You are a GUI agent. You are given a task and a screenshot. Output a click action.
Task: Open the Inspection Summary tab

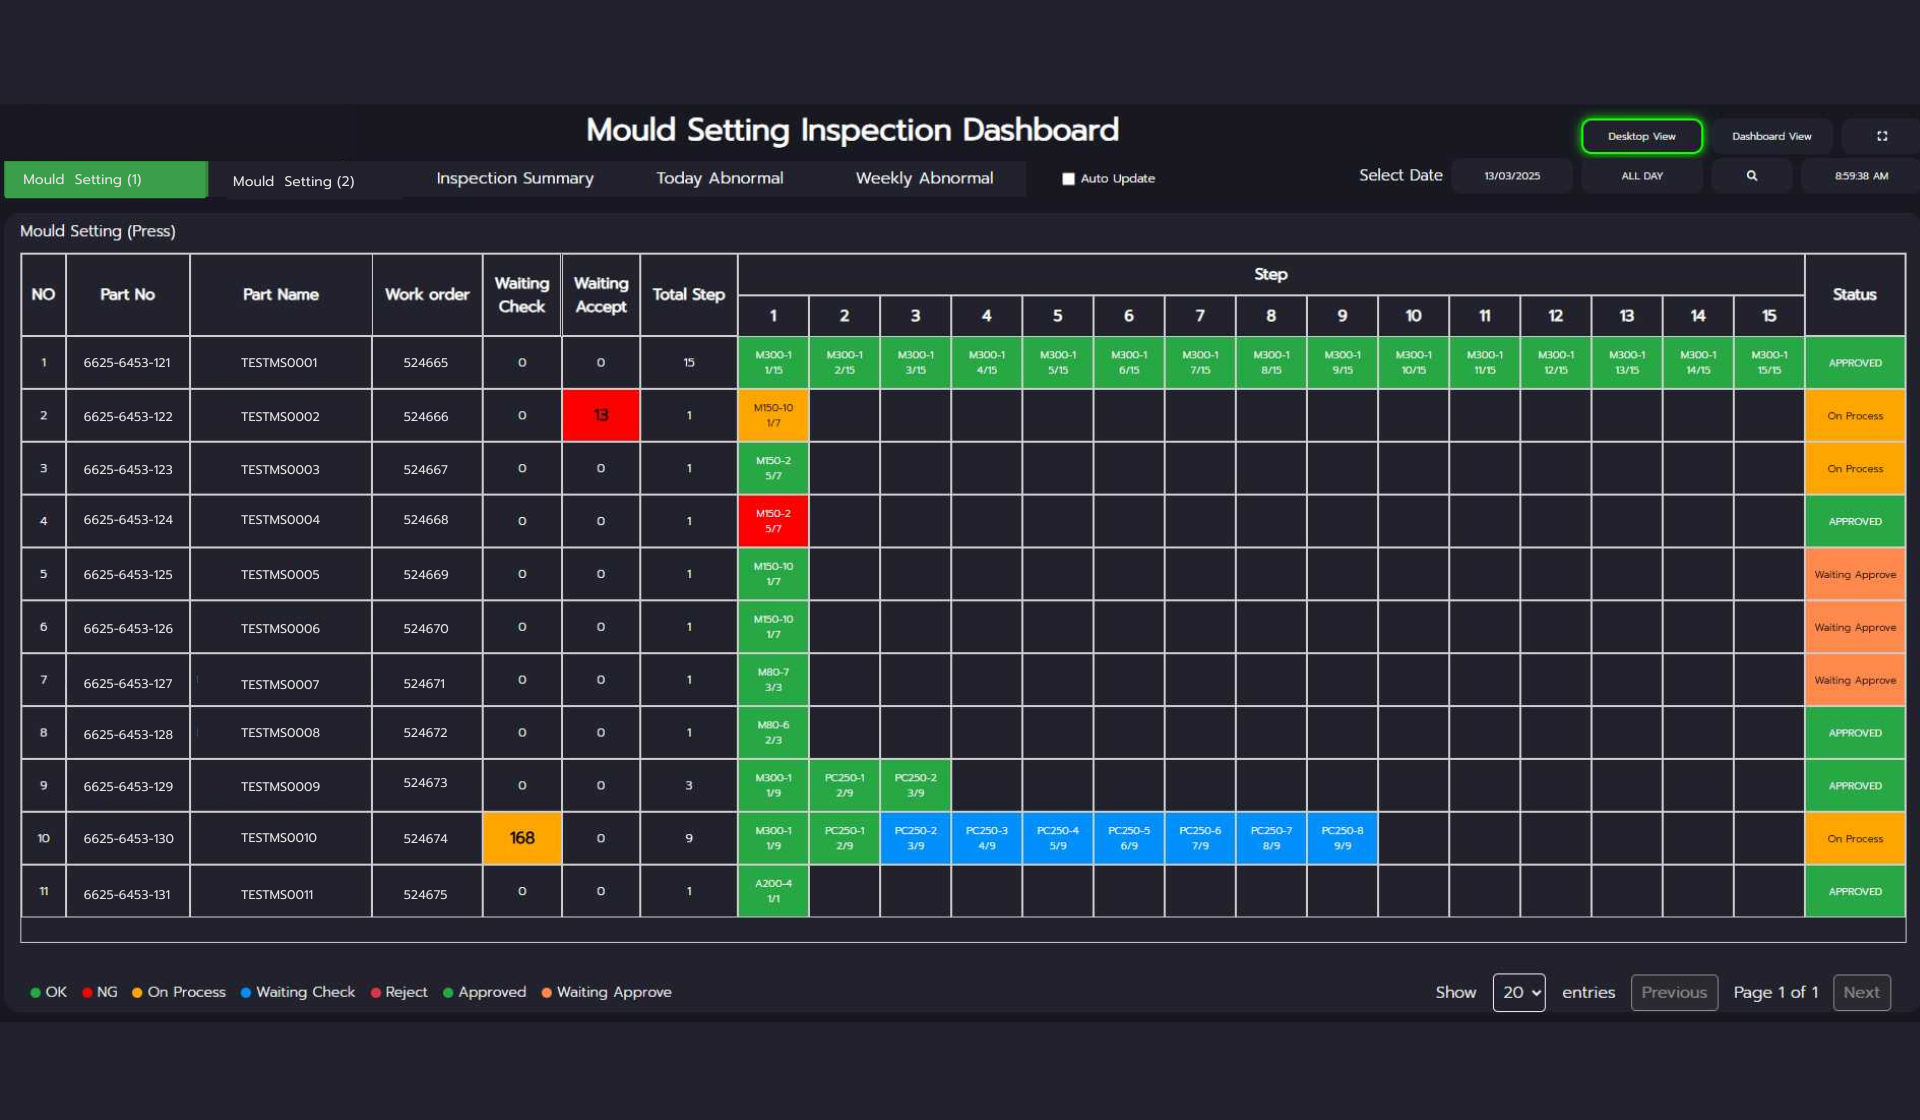tap(514, 178)
